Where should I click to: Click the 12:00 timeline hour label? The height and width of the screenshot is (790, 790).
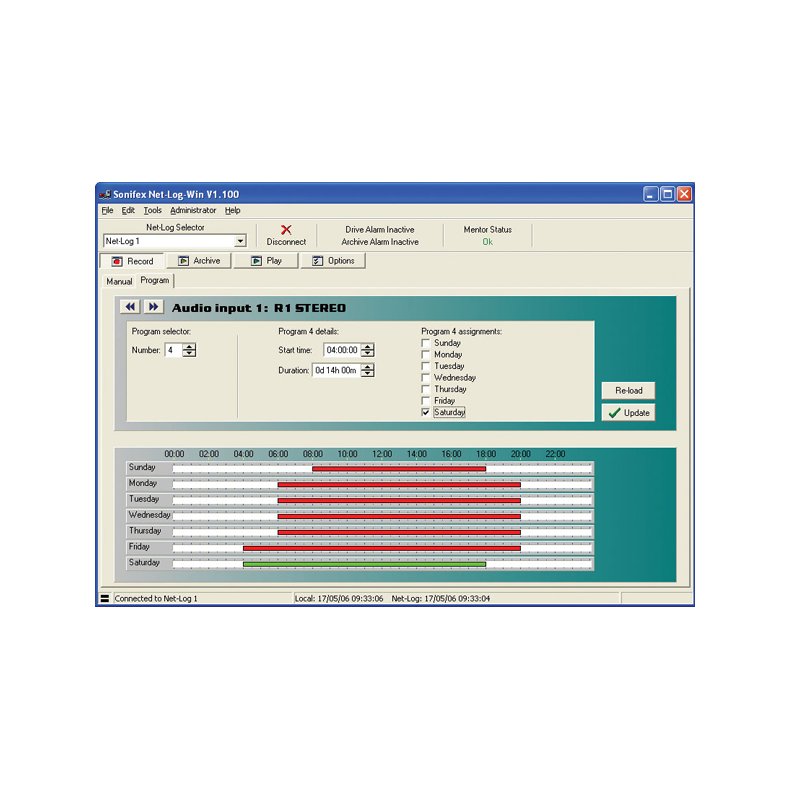pos(382,454)
